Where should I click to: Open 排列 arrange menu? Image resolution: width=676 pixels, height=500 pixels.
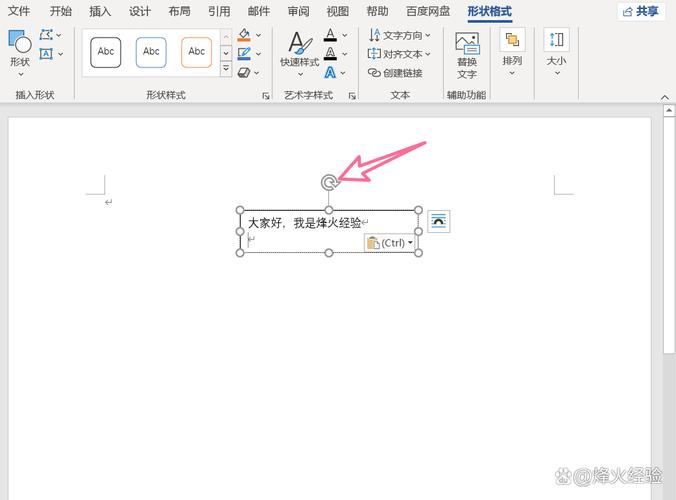tap(512, 53)
